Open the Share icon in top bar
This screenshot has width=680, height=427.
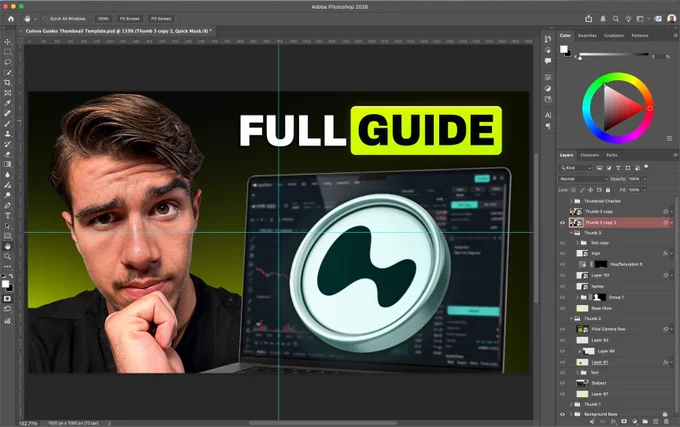[x=588, y=19]
